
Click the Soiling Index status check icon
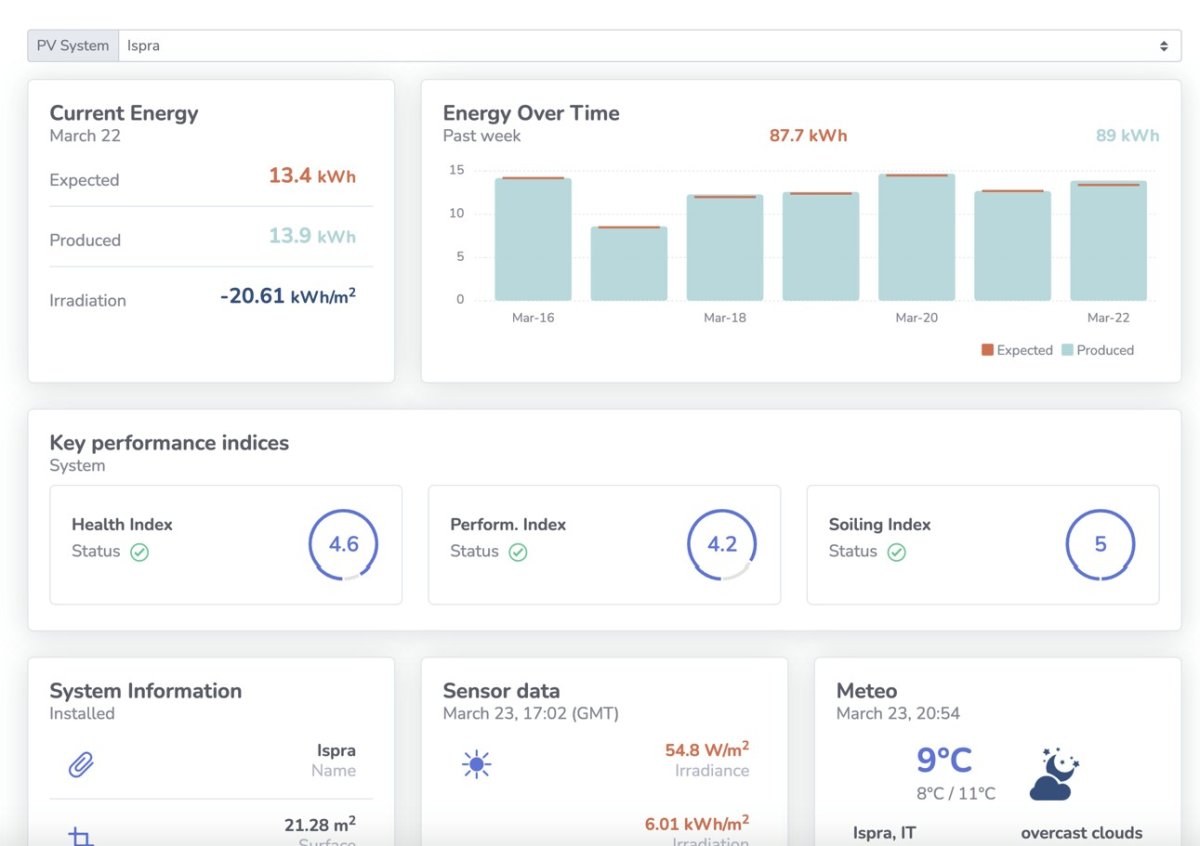(897, 552)
